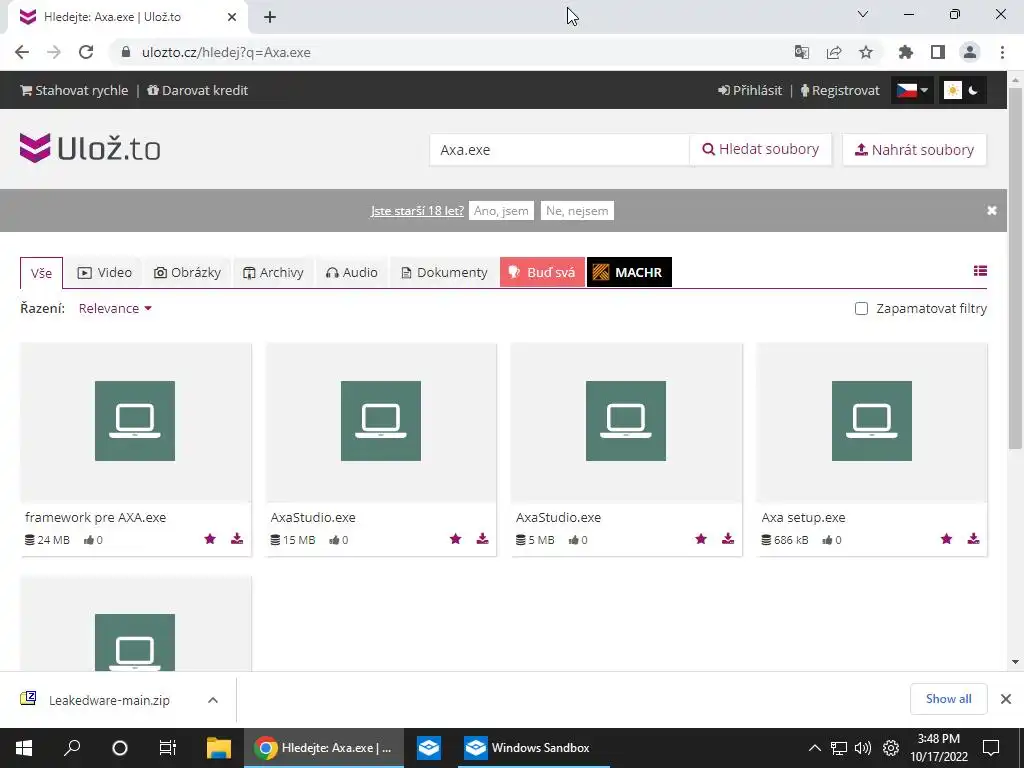The image size is (1024, 768).
Task: Reload the page with refresh icon
Action: 86,52
